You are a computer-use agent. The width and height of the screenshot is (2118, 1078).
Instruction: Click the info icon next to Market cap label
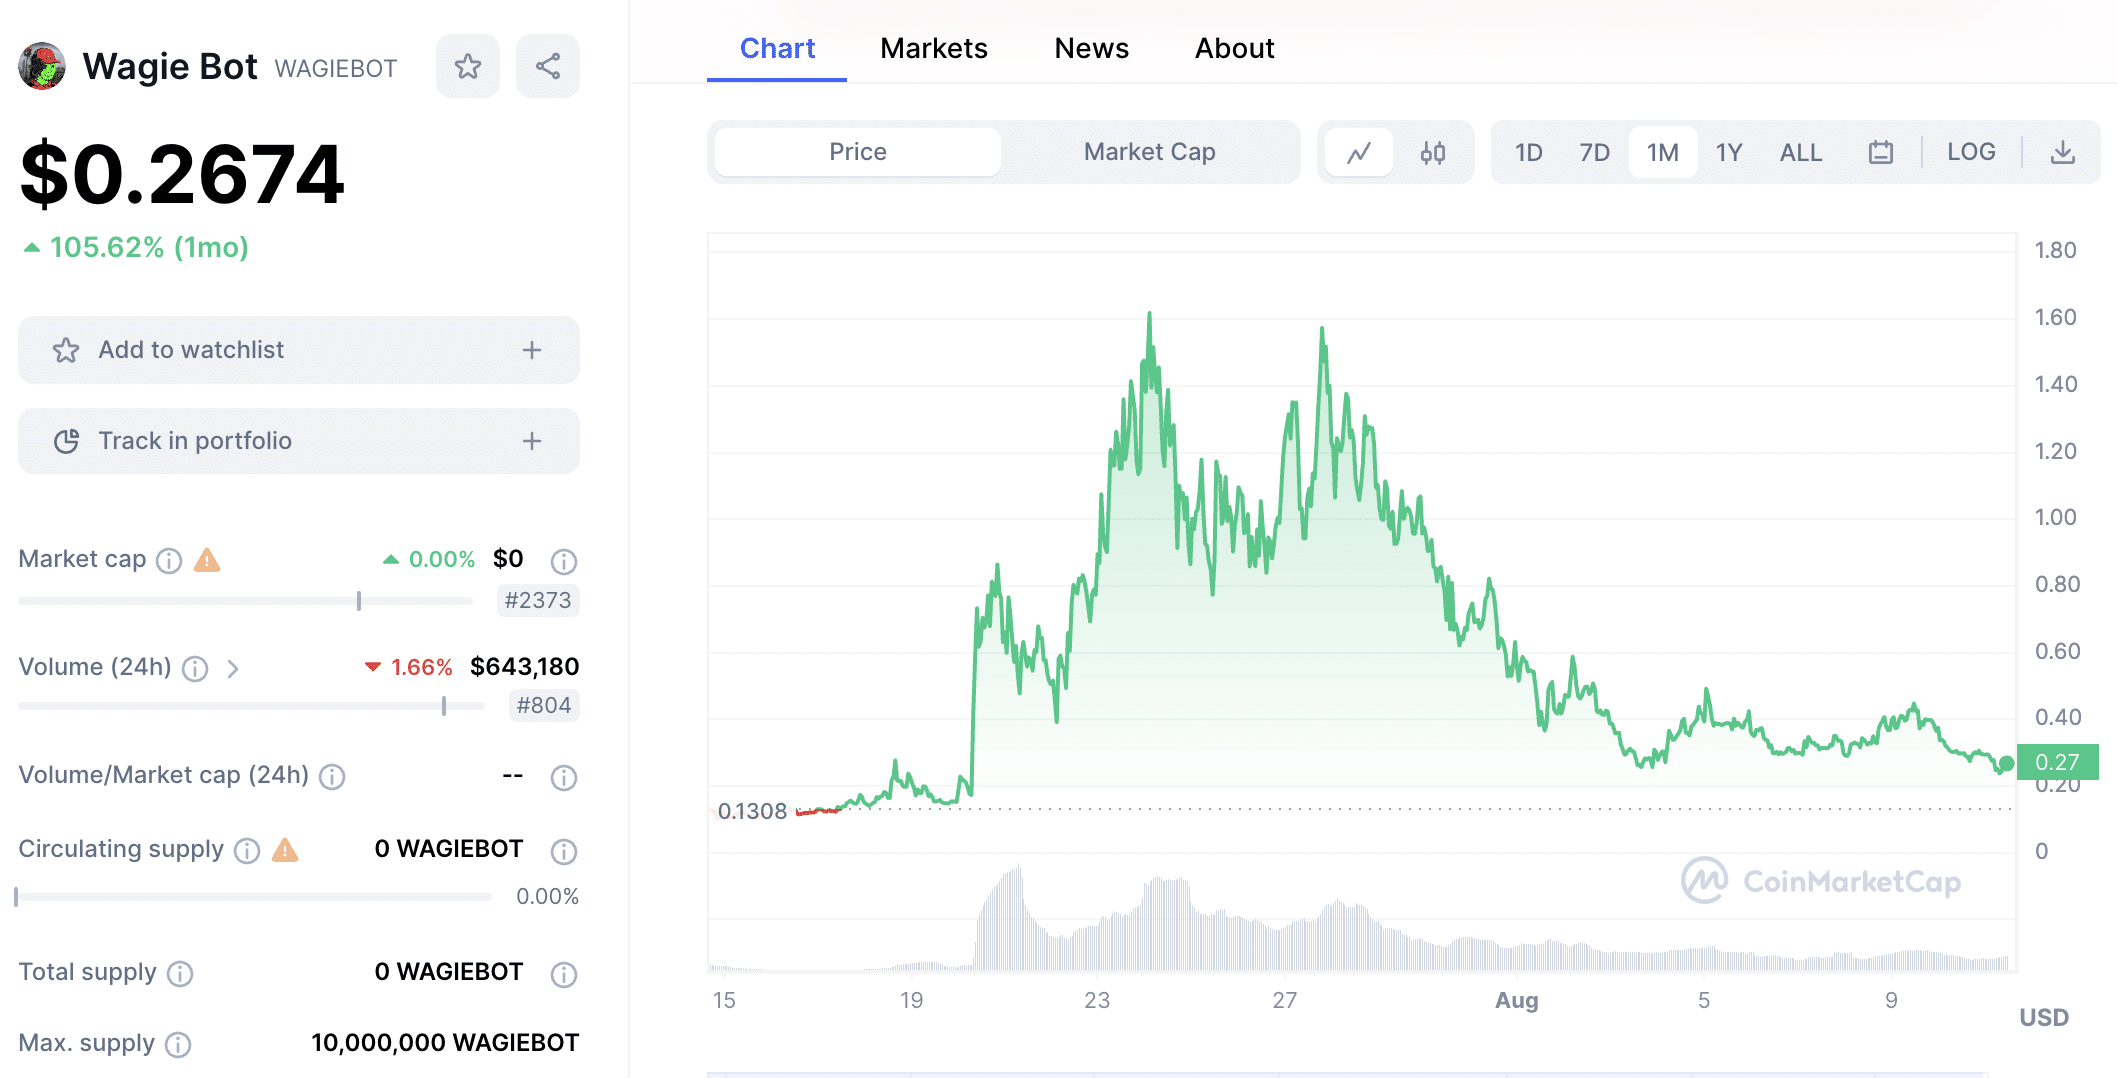point(169,560)
